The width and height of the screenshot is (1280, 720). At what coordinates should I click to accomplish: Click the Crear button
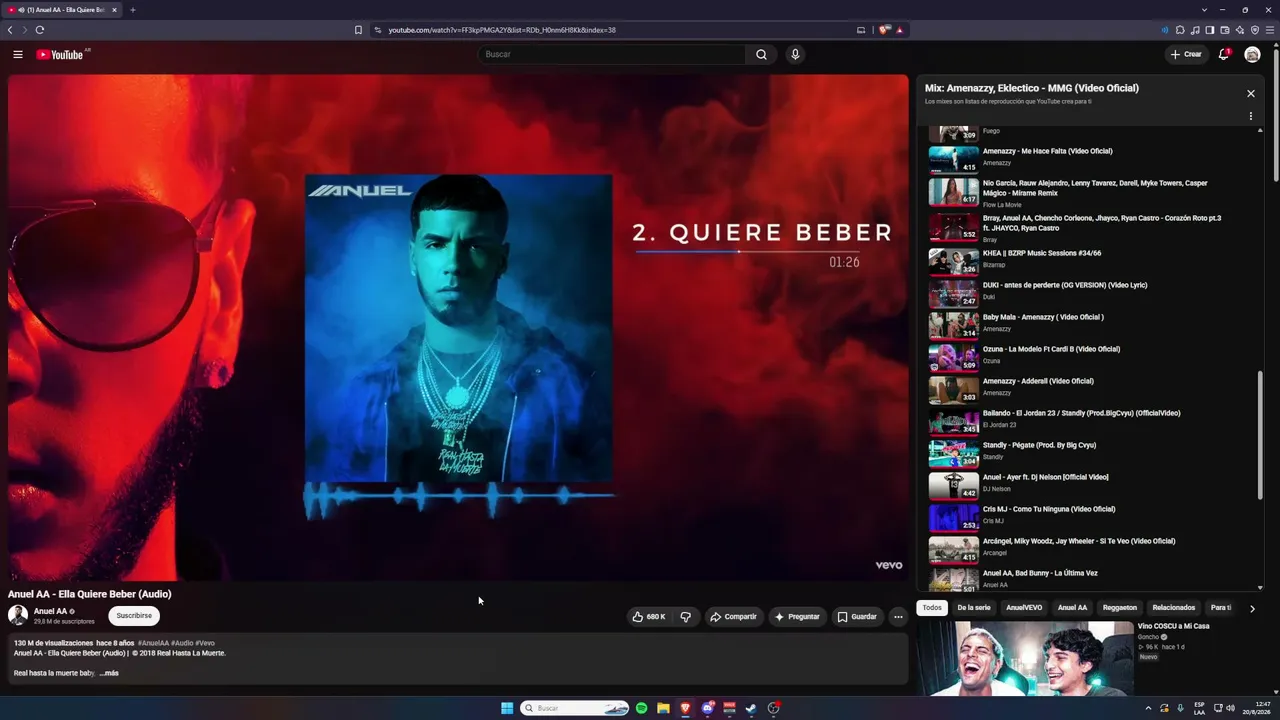(1186, 54)
